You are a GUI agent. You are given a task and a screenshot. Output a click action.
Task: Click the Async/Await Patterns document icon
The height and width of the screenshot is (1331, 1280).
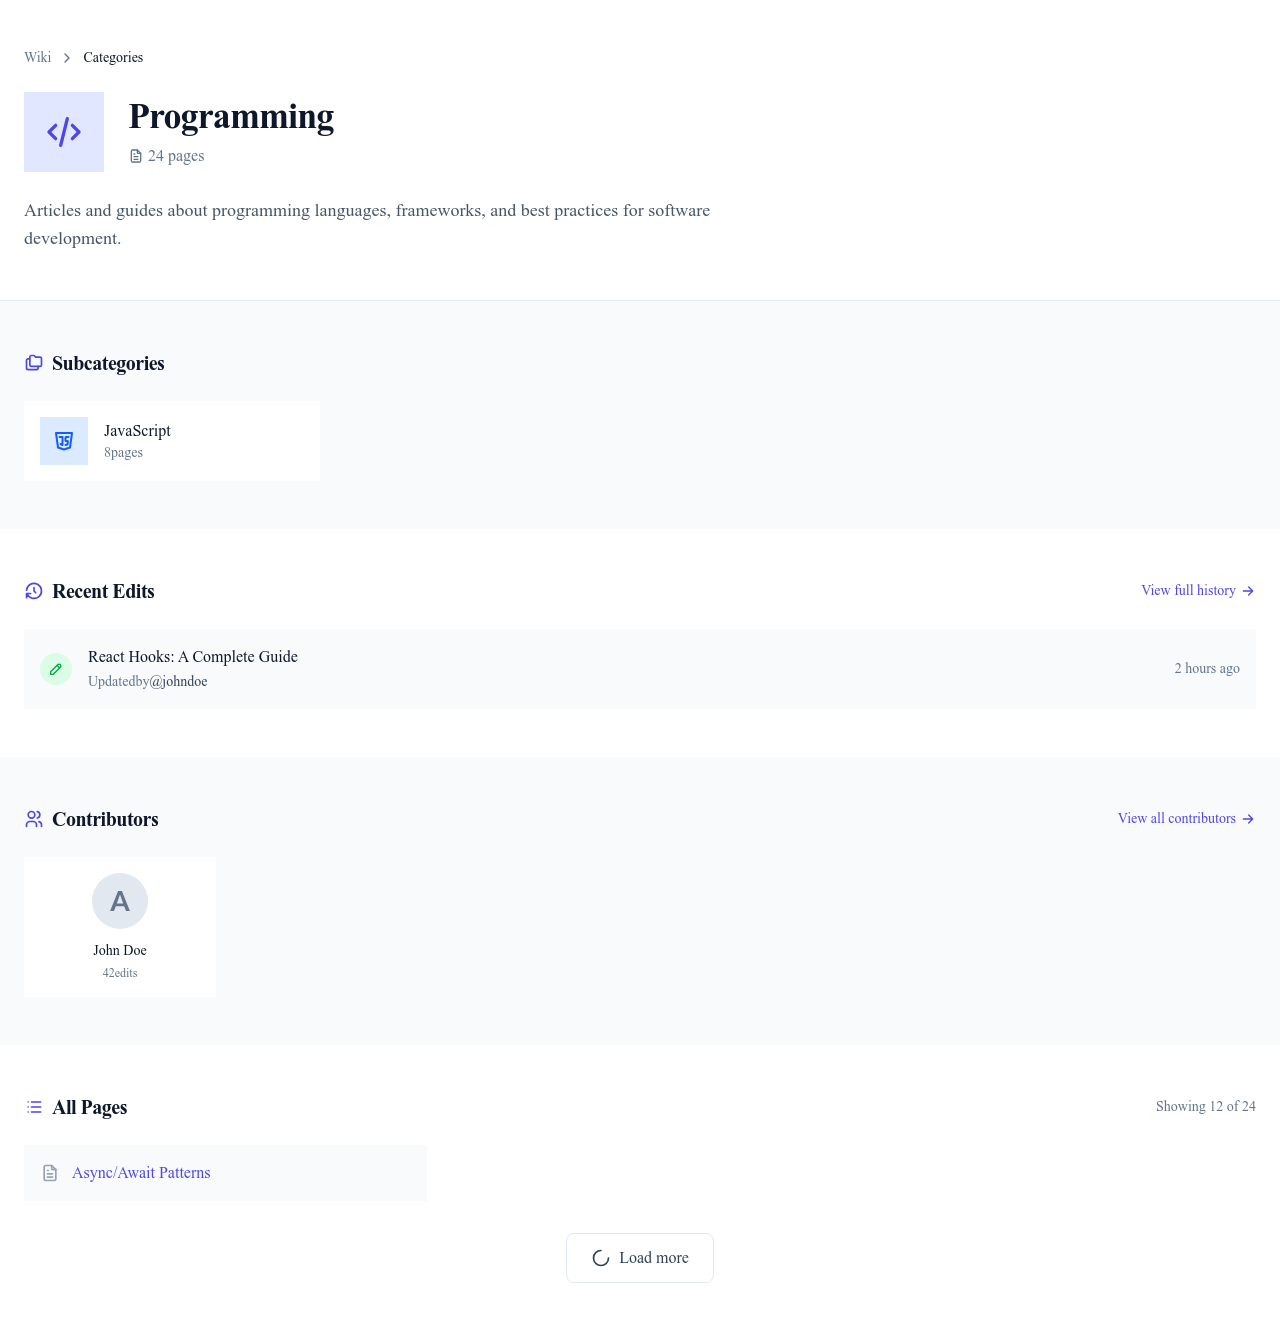pos(50,1173)
